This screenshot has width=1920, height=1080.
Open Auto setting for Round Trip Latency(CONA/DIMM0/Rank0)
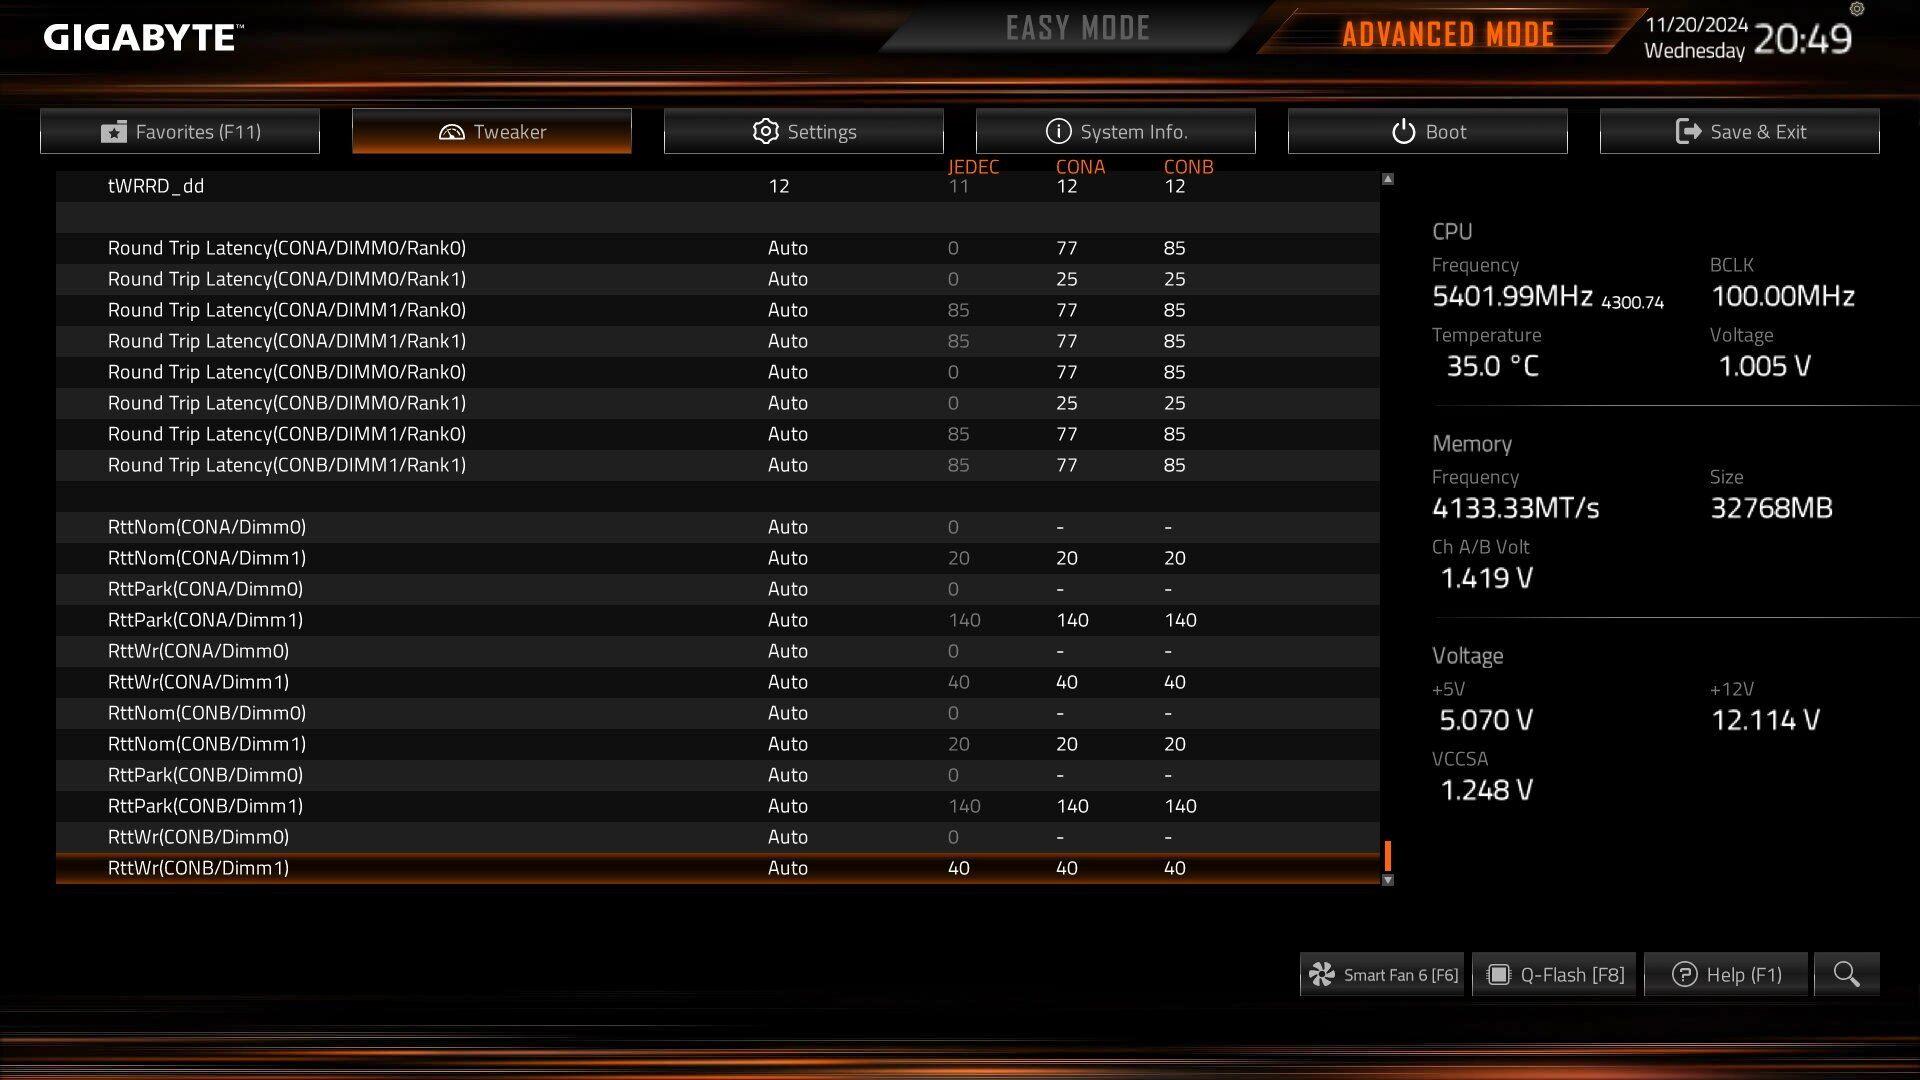coord(787,248)
